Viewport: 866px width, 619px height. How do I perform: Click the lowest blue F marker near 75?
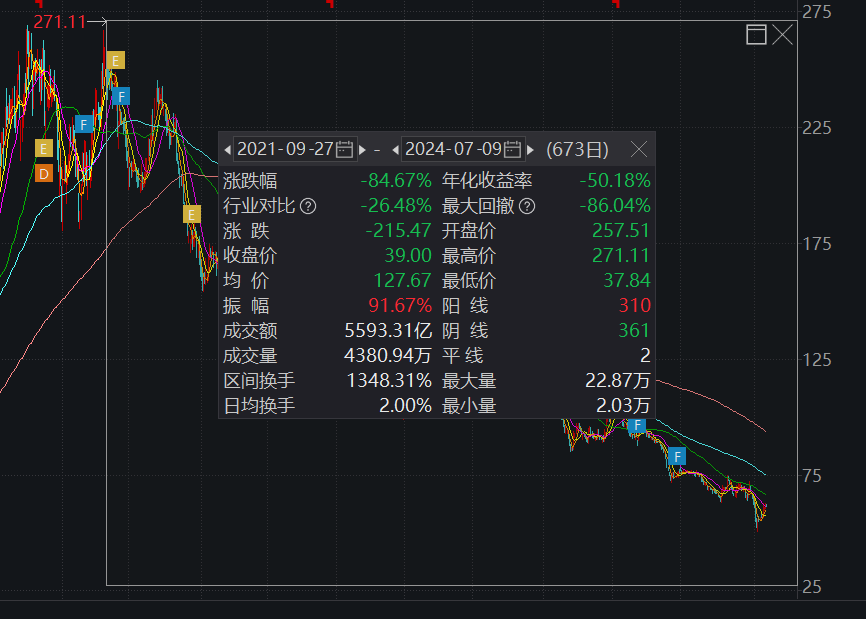(678, 457)
